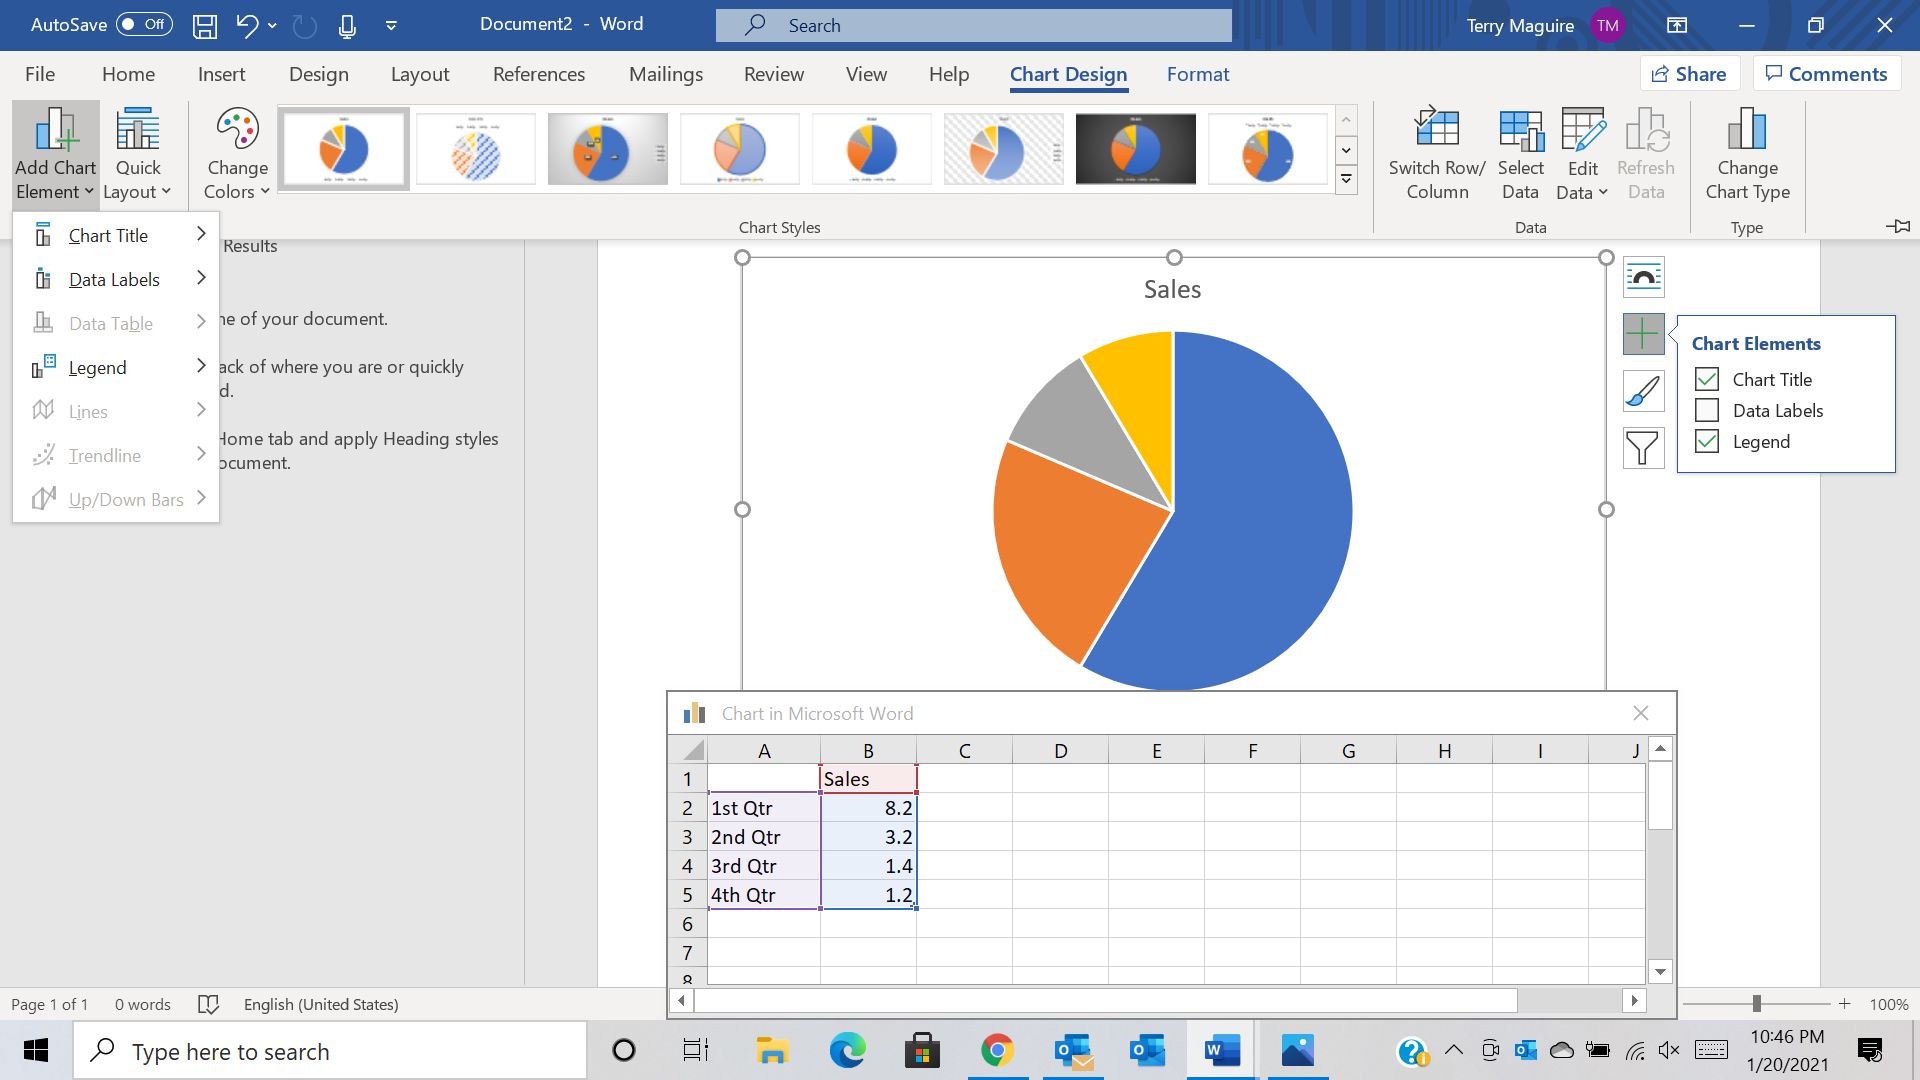Screen dimensions: 1920x1080
Task: Click the zoom slider handle
Action: [1756, 1004]
